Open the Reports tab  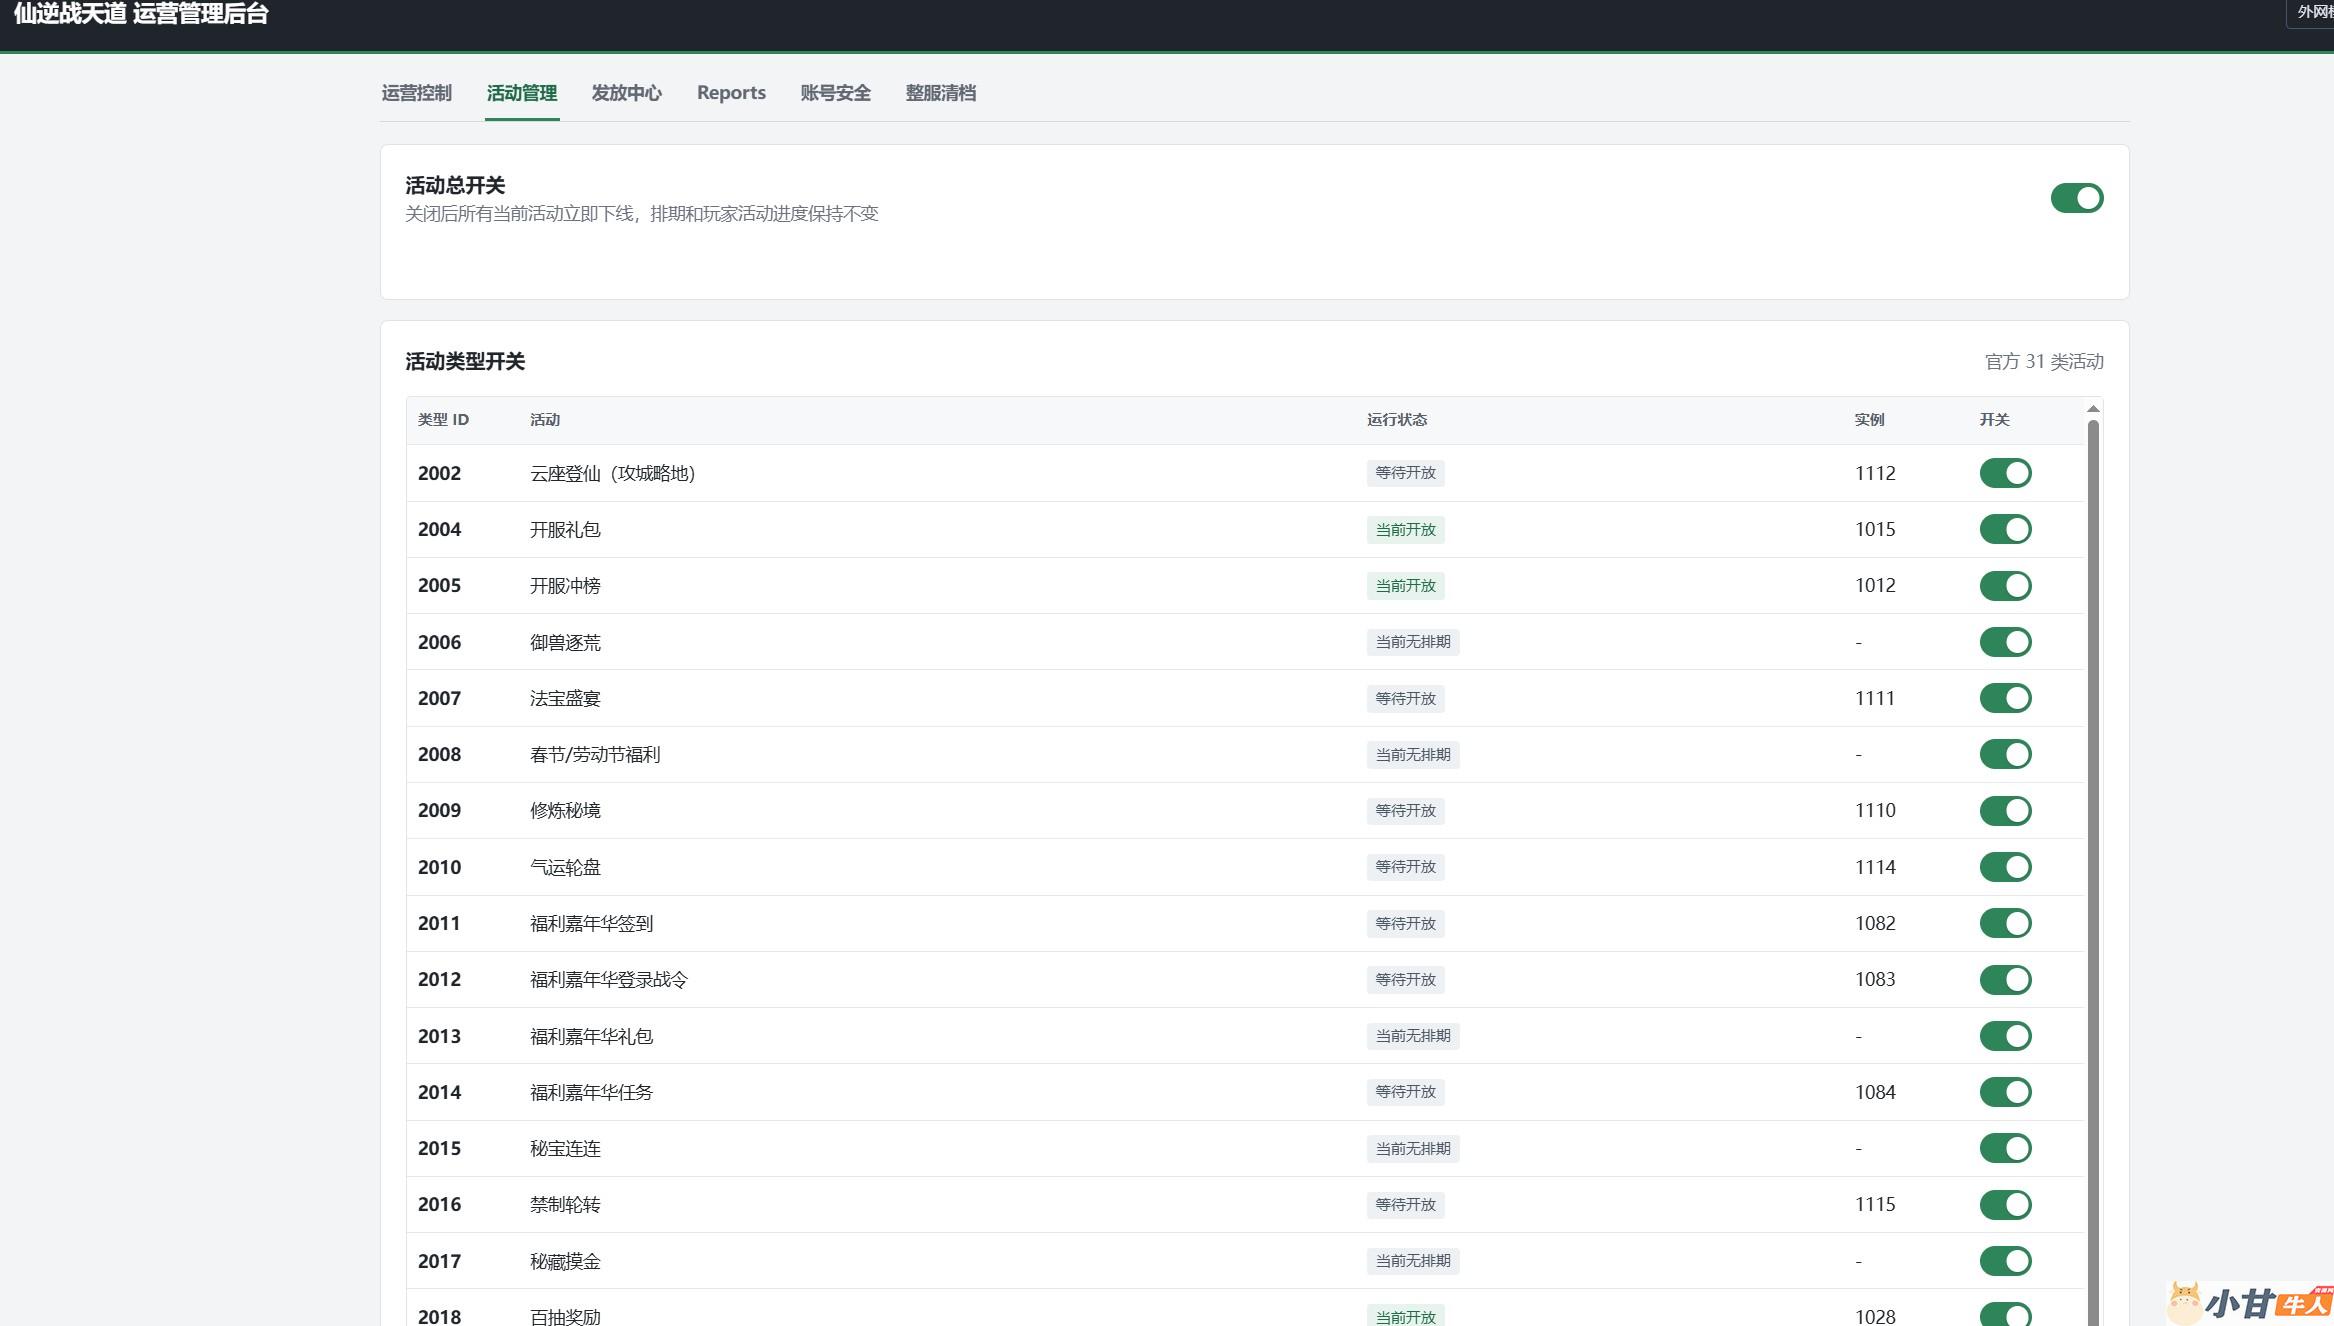(x=731, y=93)
